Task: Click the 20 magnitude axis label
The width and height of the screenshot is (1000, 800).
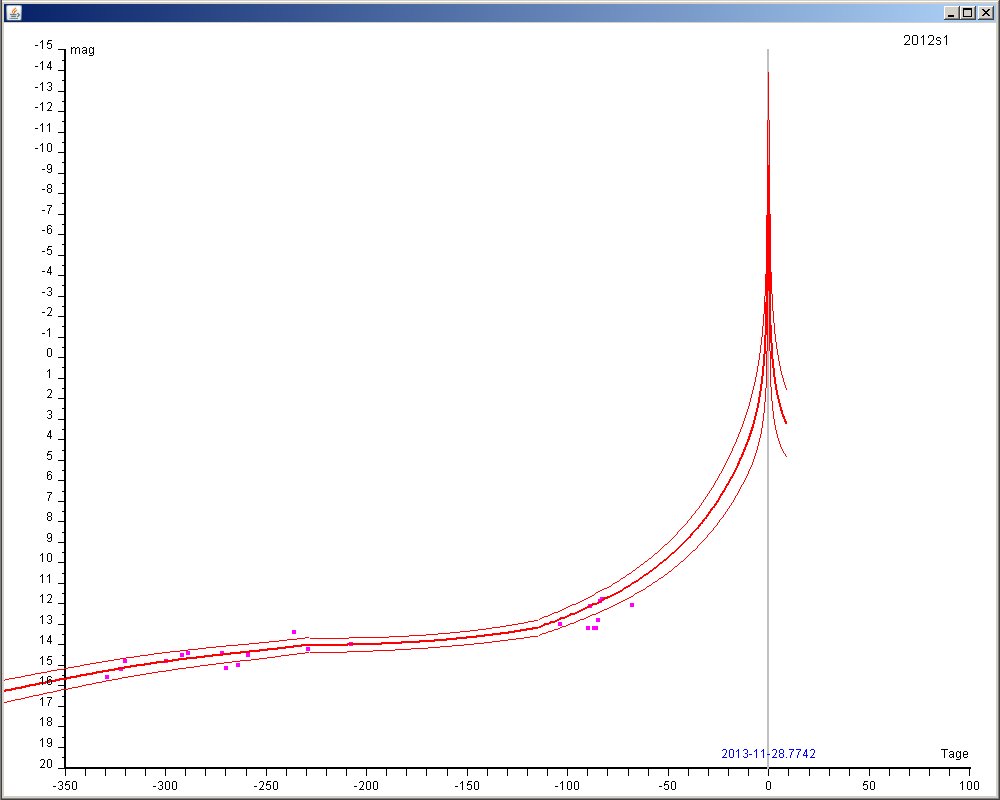Action: pyautogui.click(x=46, y=764)
